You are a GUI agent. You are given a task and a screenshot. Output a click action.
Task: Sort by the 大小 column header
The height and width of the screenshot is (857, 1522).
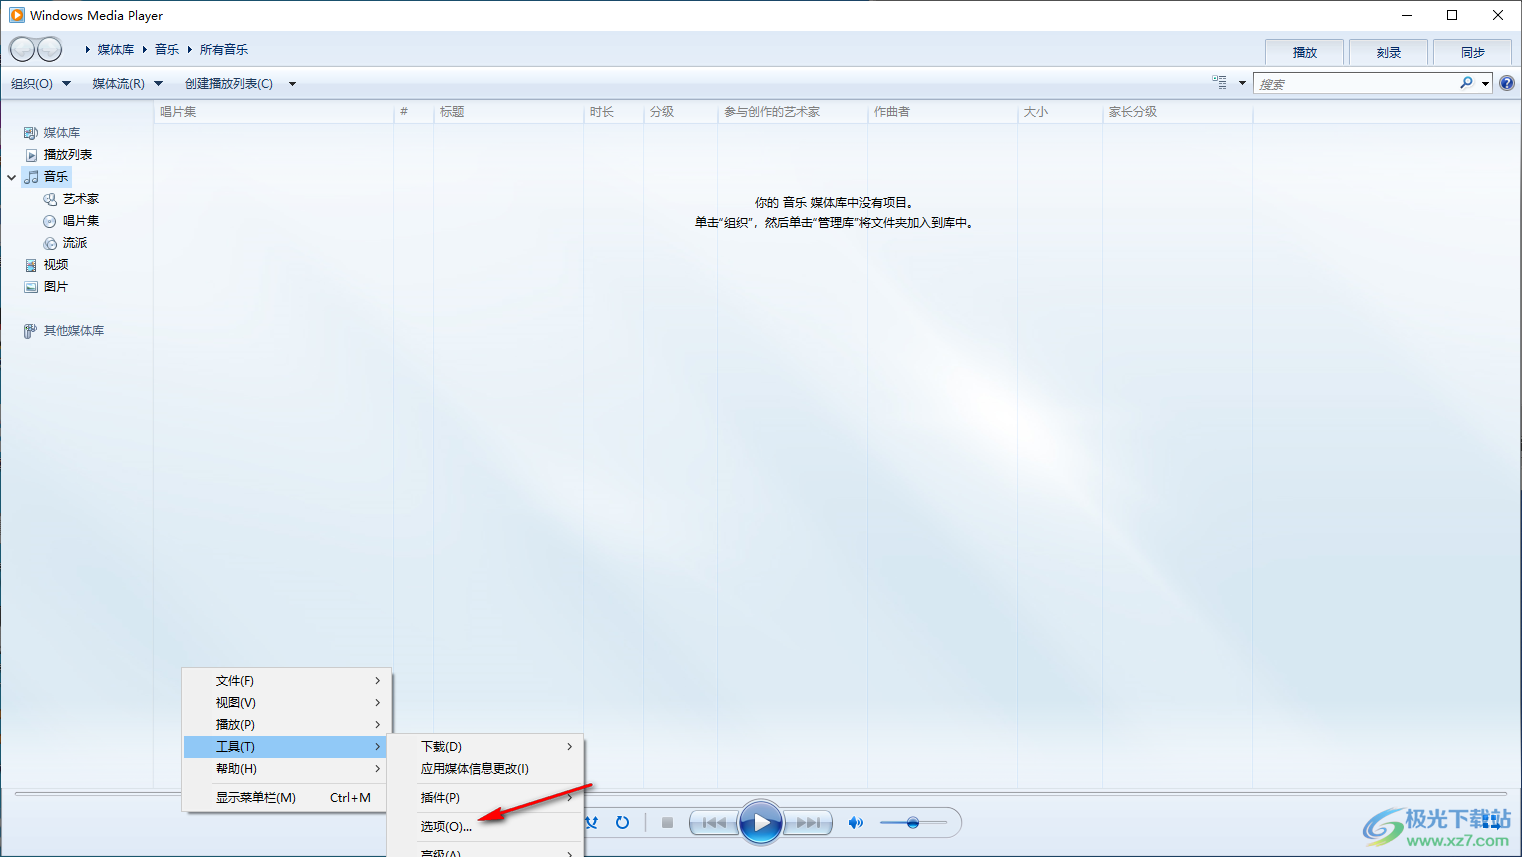1060,112
